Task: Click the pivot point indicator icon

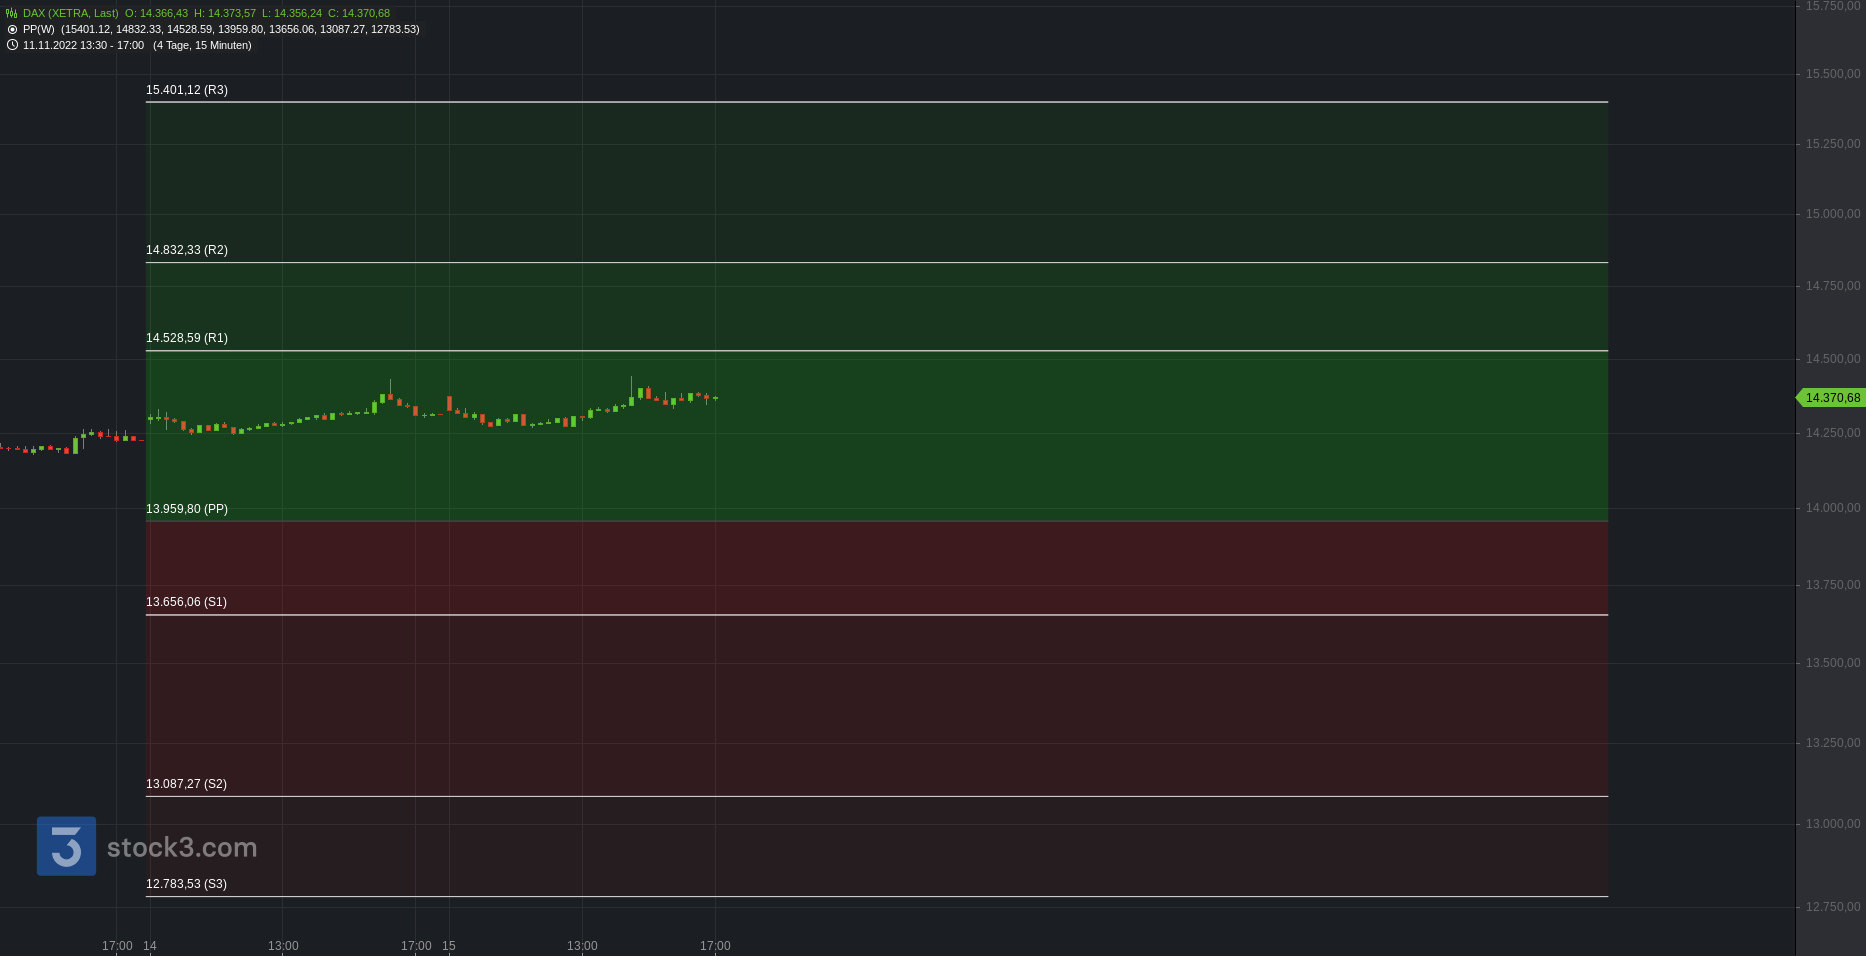Action: [x=12, y=29]
